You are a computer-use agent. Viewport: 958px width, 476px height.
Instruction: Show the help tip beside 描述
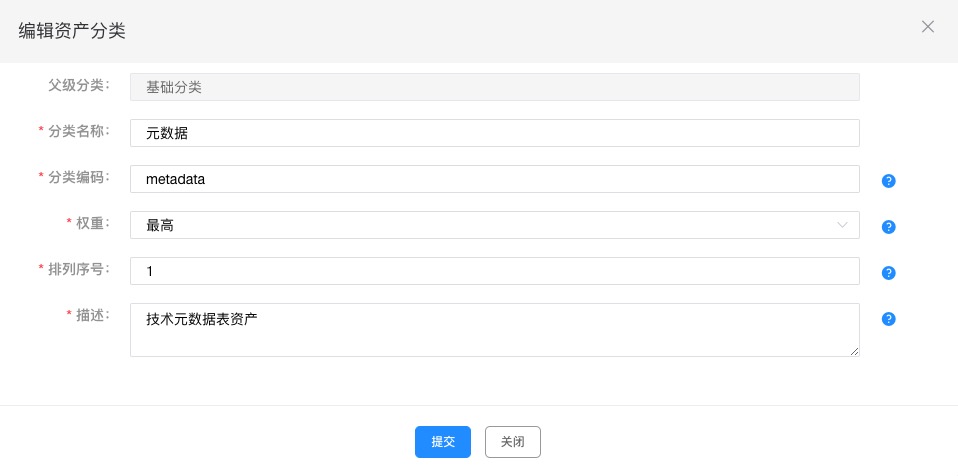888,319
